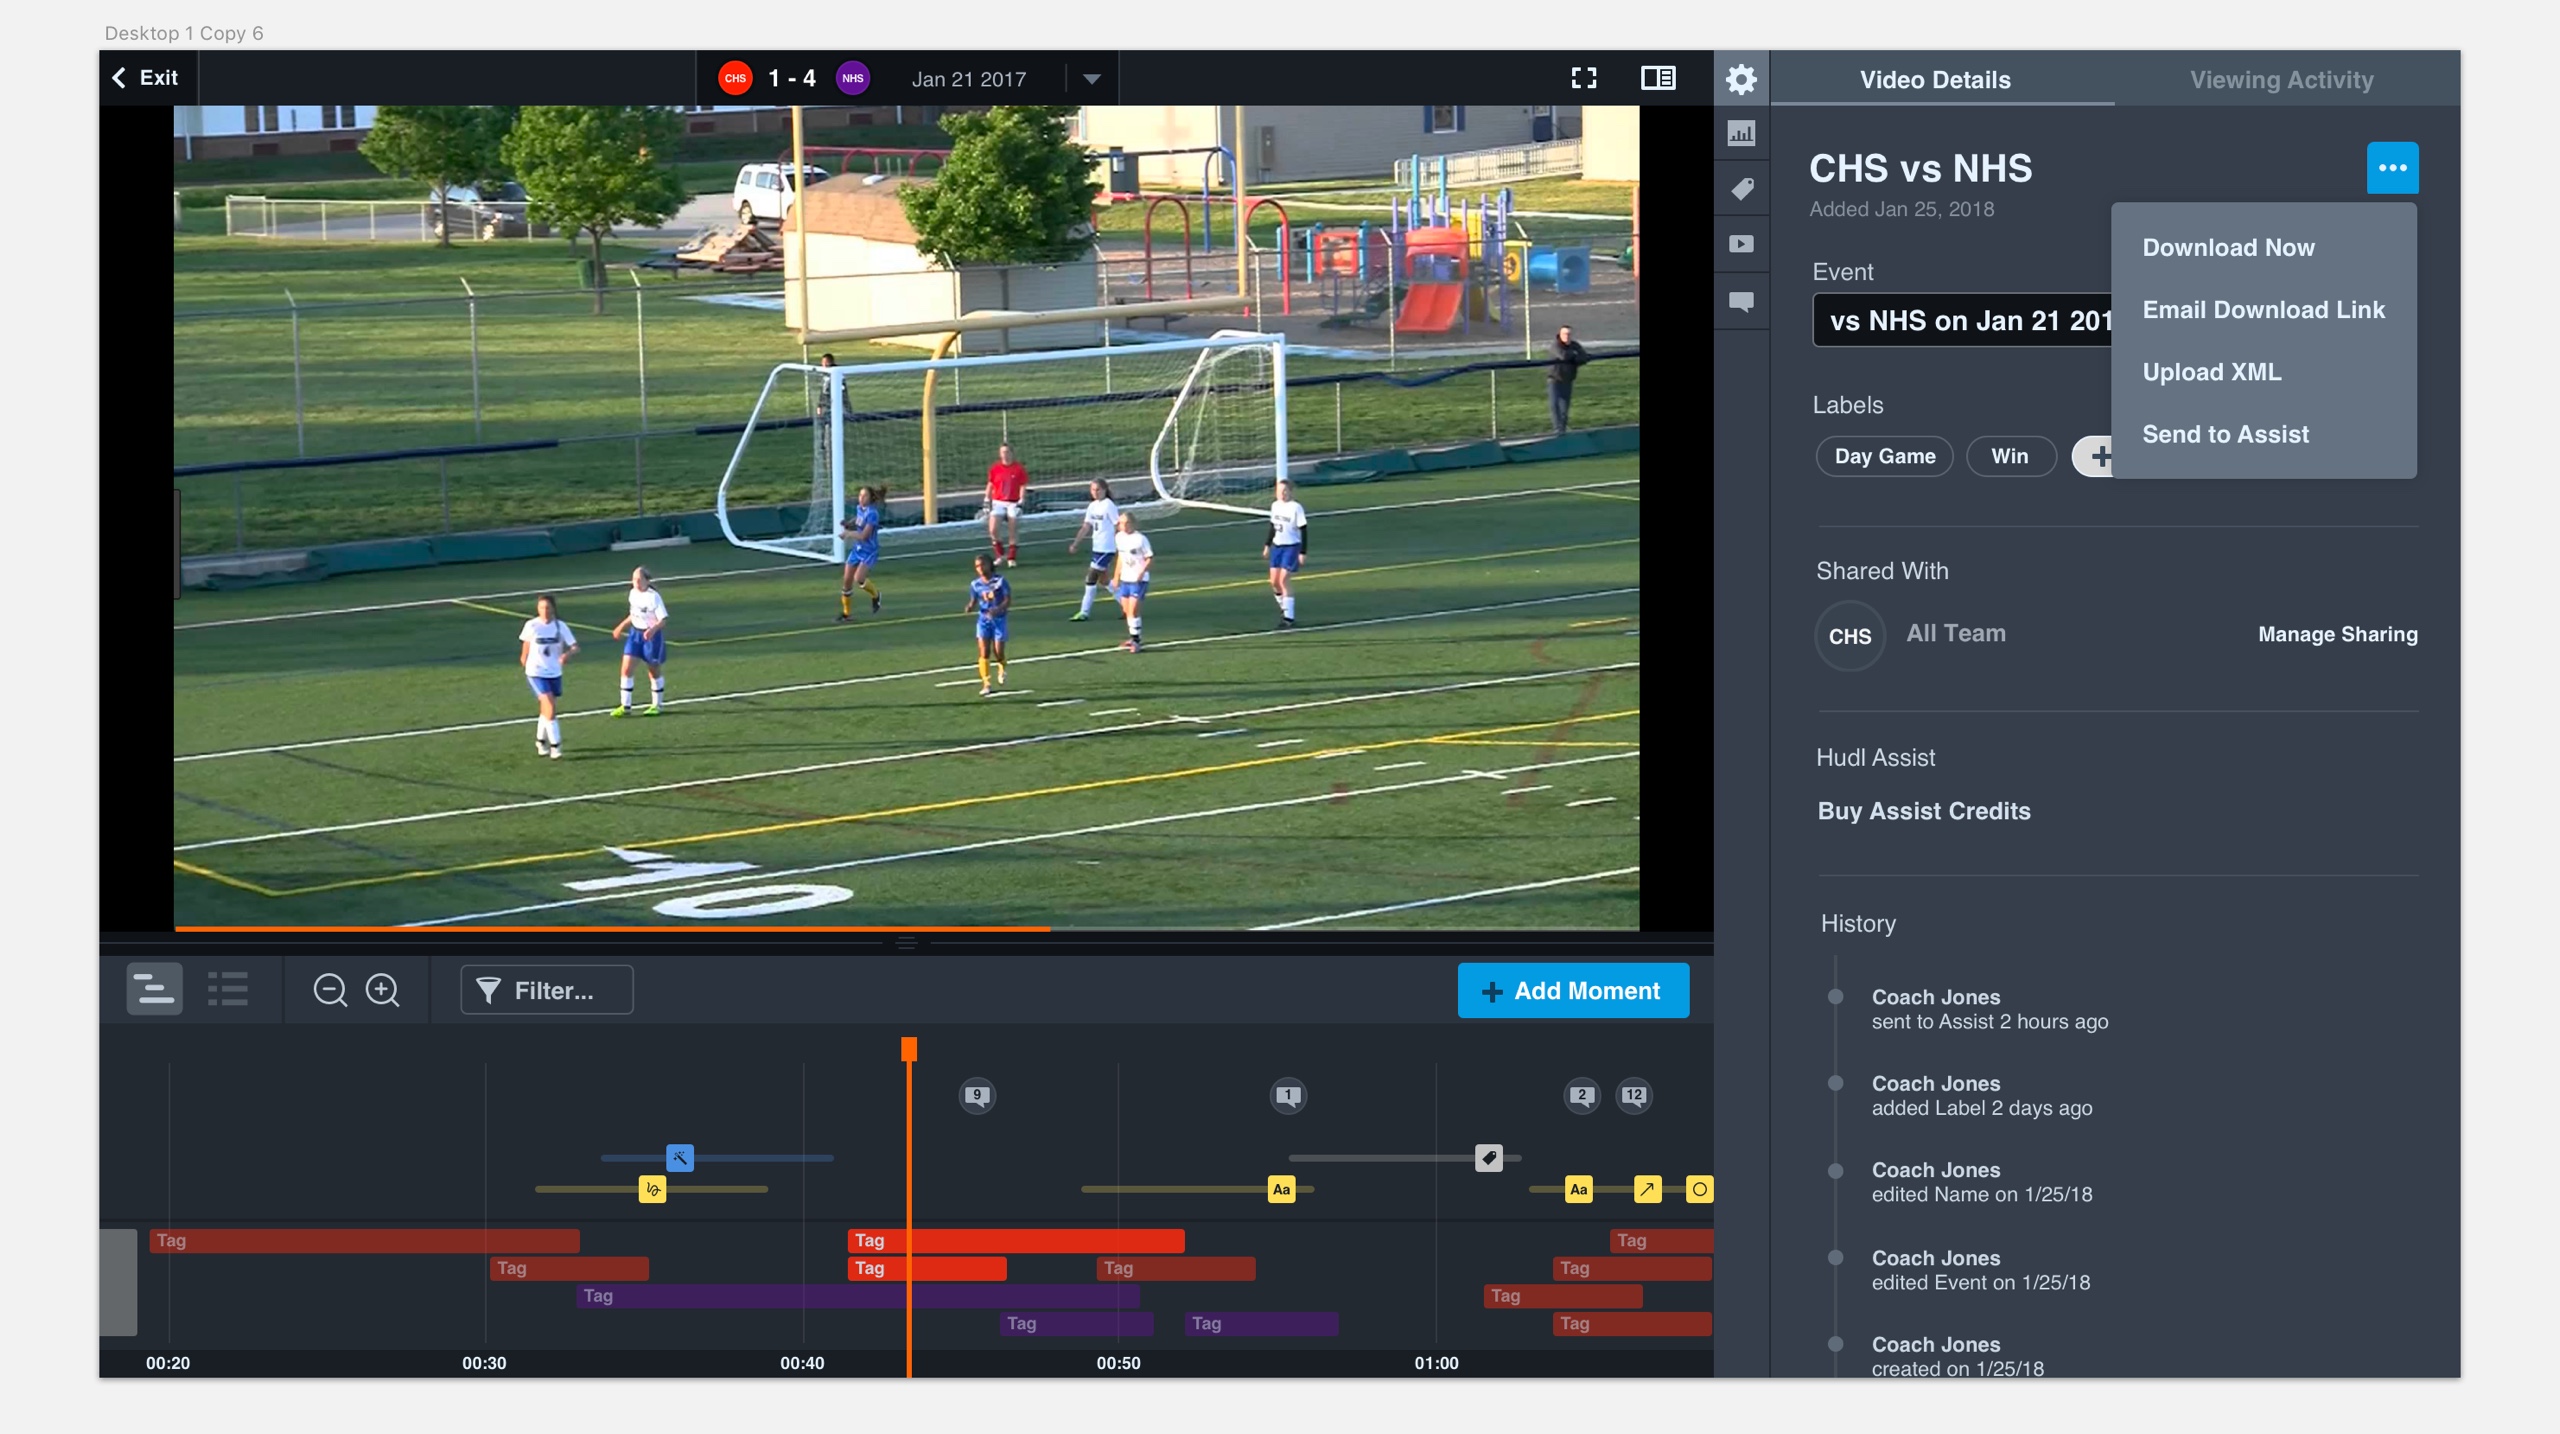
Task: Select the gray tag marker on timeline
Action: (1489, 1158)
